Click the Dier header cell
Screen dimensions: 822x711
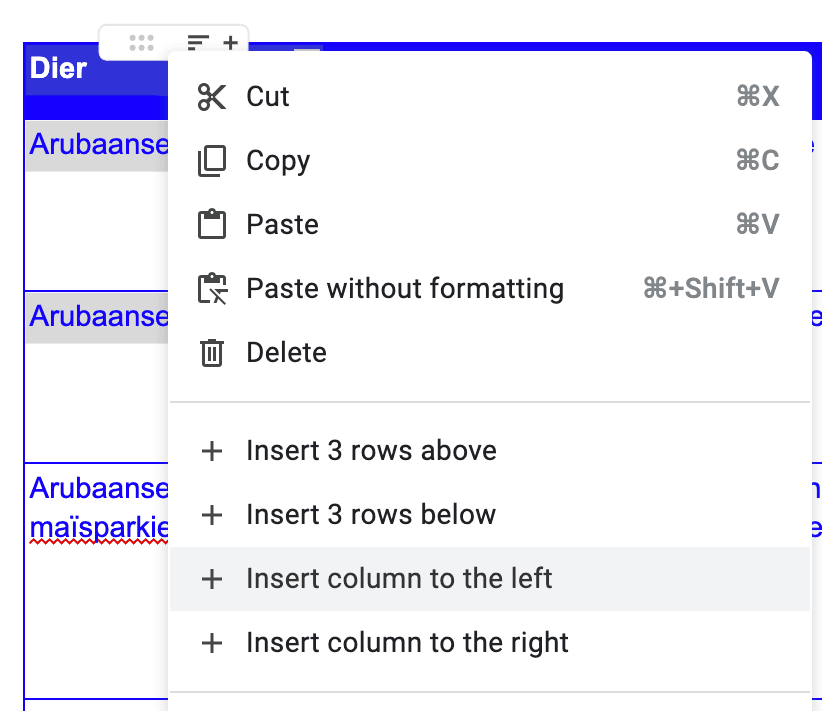tap(59, 69)
